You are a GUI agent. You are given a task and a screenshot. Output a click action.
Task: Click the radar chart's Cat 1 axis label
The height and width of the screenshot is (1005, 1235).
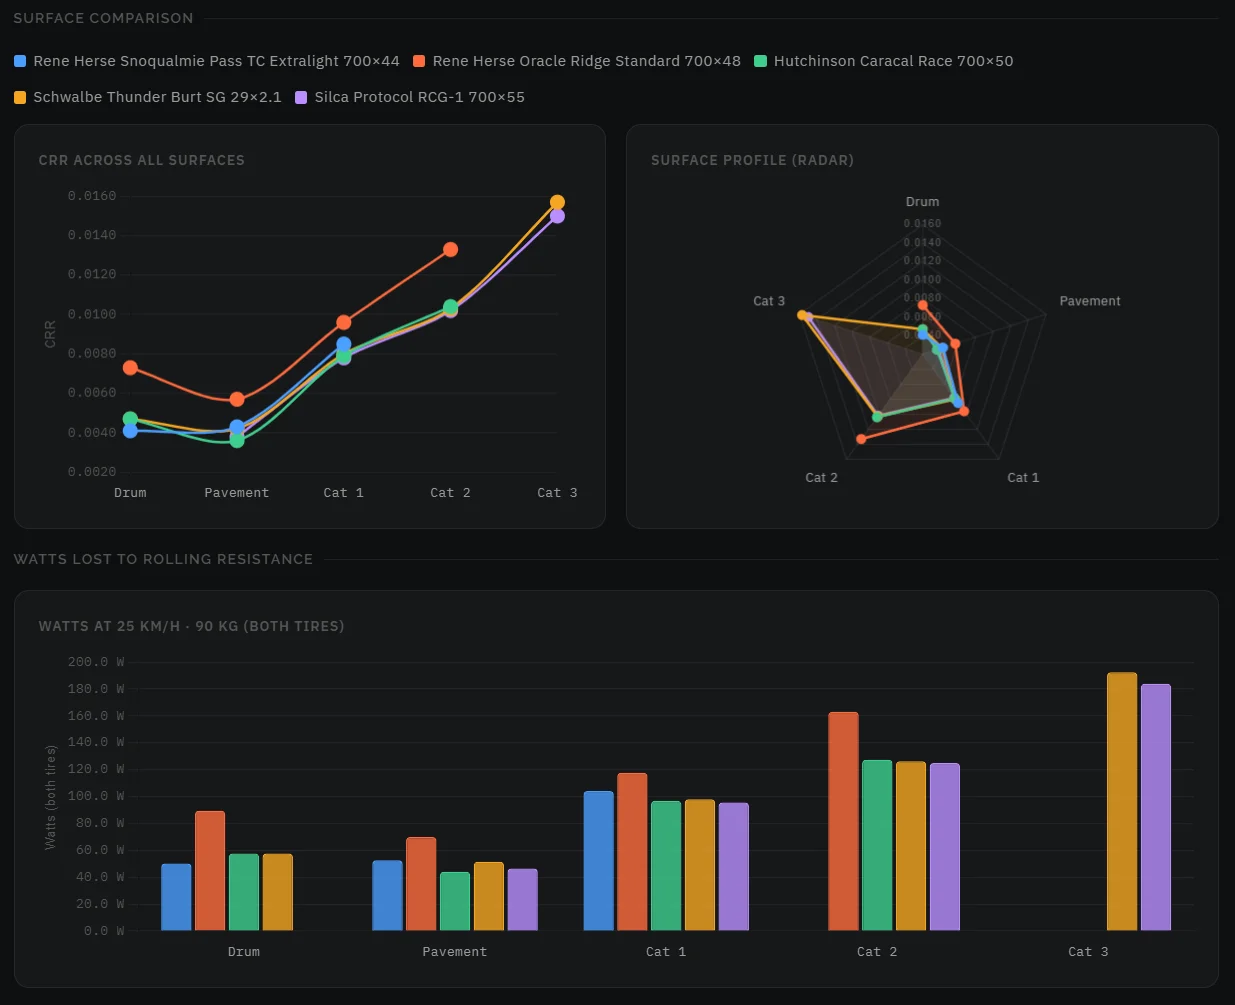point(1023,478)
